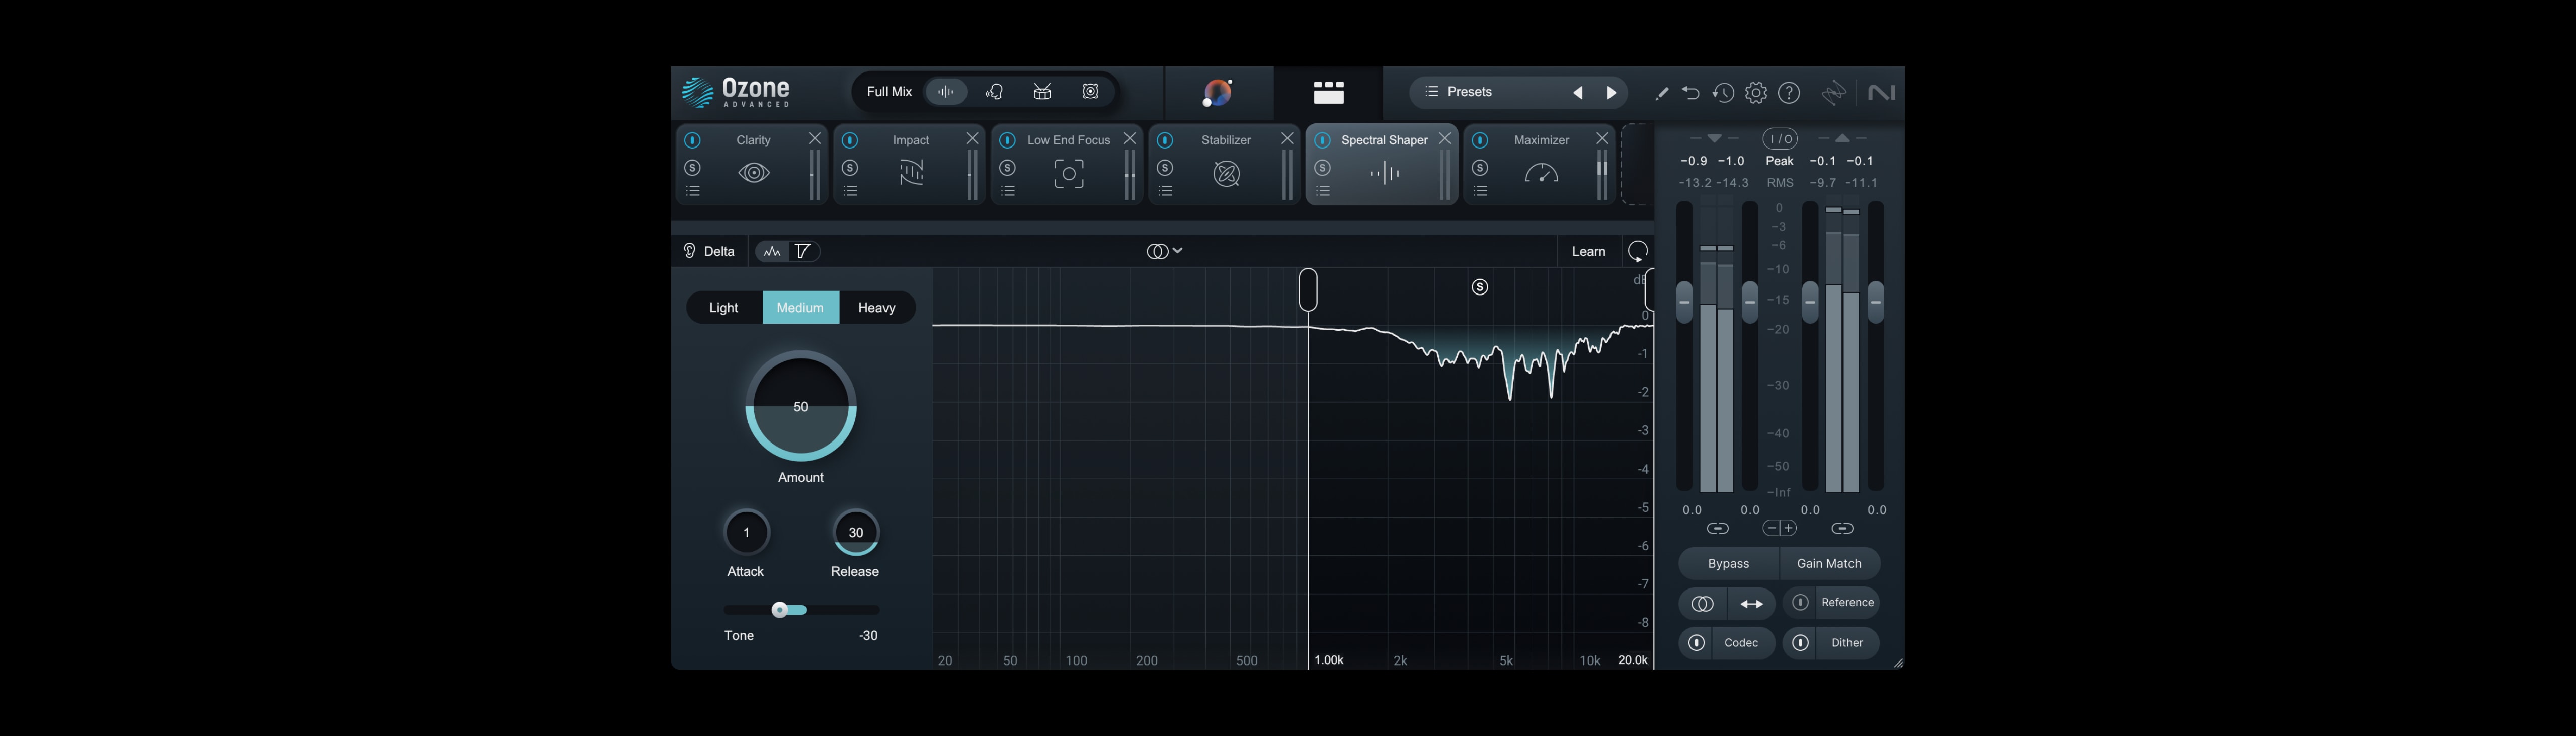The height and width of the screenshot is (736, 2576).
Task: Select the Heavy mode tab
Action: tap(876, 307)
